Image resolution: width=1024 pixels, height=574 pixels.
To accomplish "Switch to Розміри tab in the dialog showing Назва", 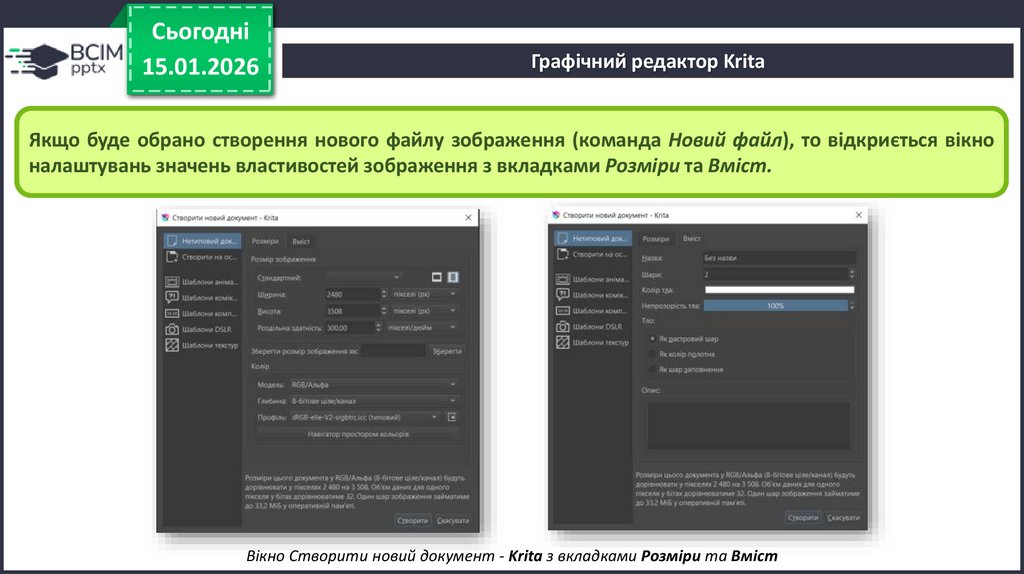I will 656,239.
